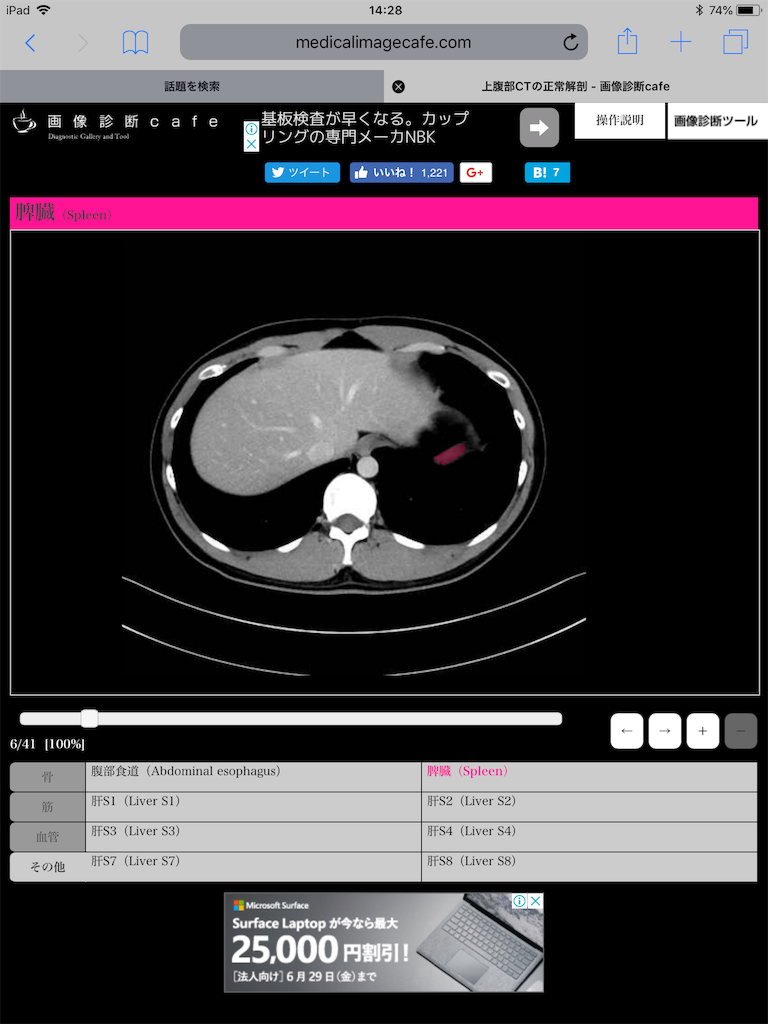Tap the 14:28 clock in status bar
Screen dimensions: 768x1024
(385, 10)
